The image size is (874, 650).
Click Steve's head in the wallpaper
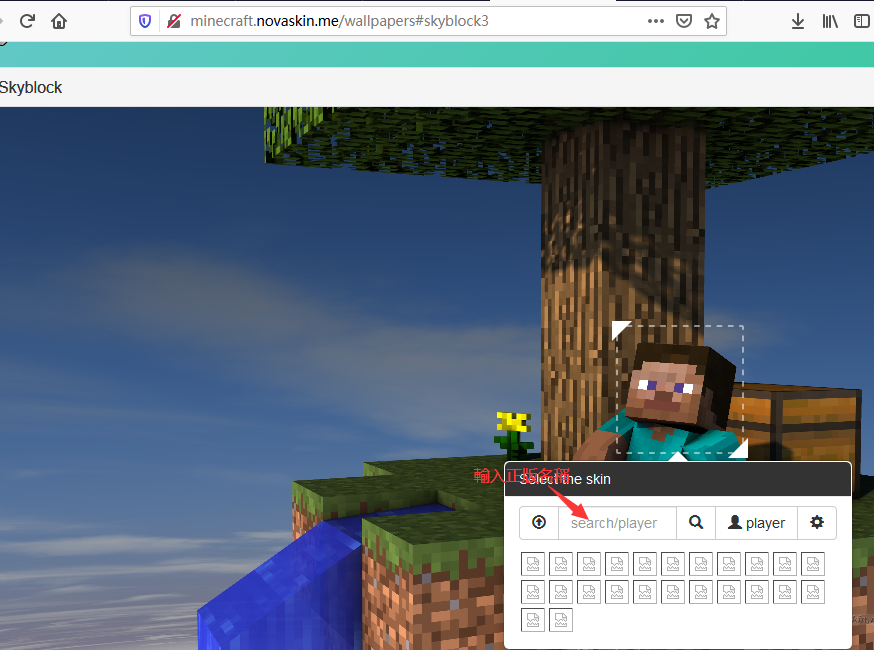pos(681,388)
